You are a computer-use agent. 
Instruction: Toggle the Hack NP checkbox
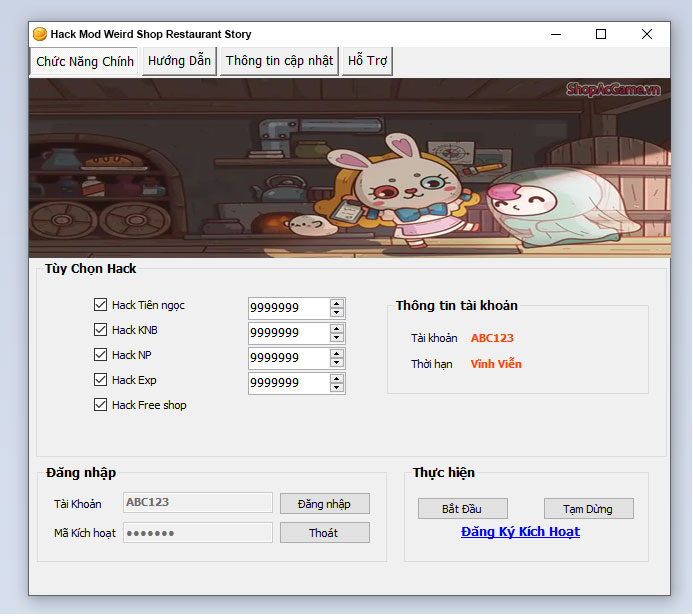[100, 355]
